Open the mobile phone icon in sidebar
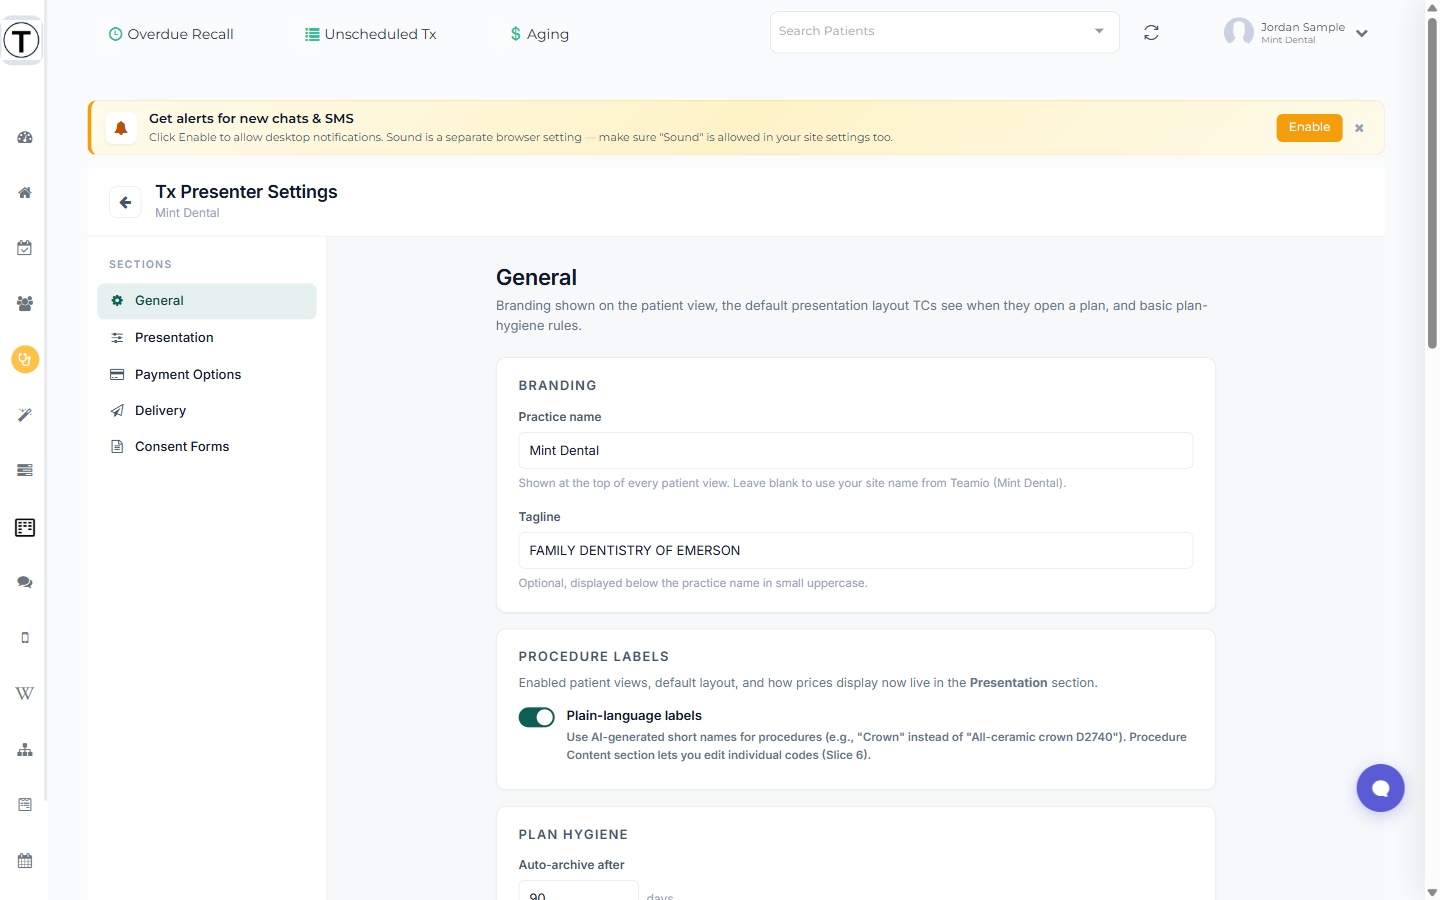This screenshot has width=1440, height=900. tap(25, 637)
